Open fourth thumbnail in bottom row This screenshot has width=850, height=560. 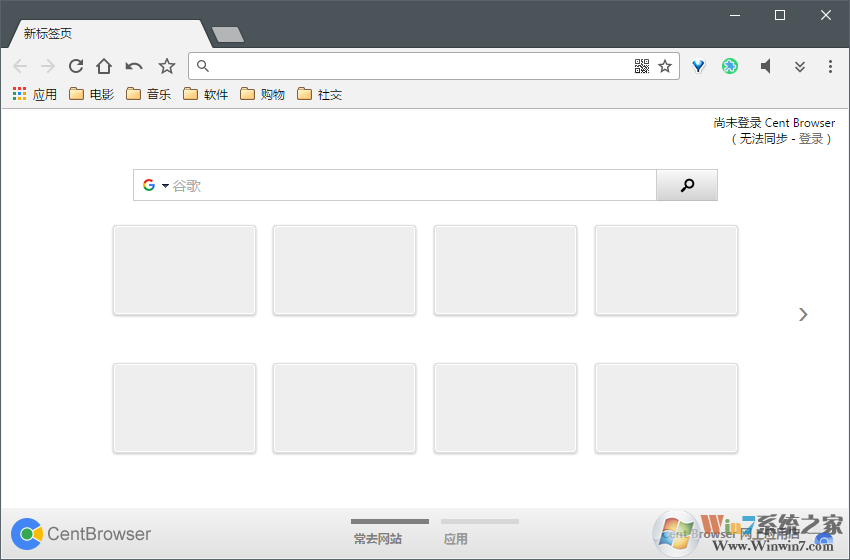click(666, 408)
